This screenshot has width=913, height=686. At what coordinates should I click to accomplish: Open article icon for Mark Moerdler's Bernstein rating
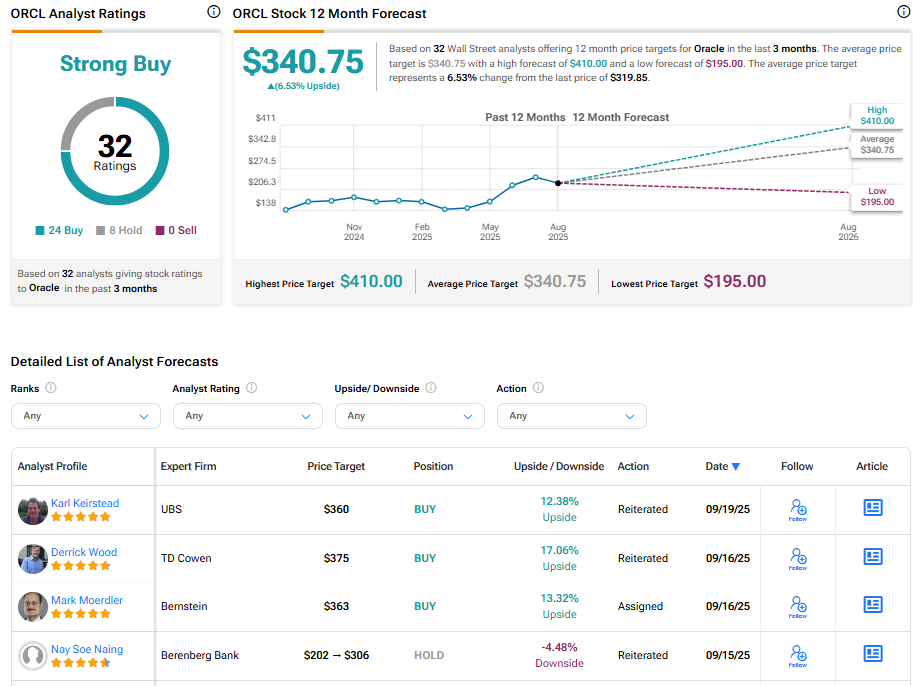(873, 604)
